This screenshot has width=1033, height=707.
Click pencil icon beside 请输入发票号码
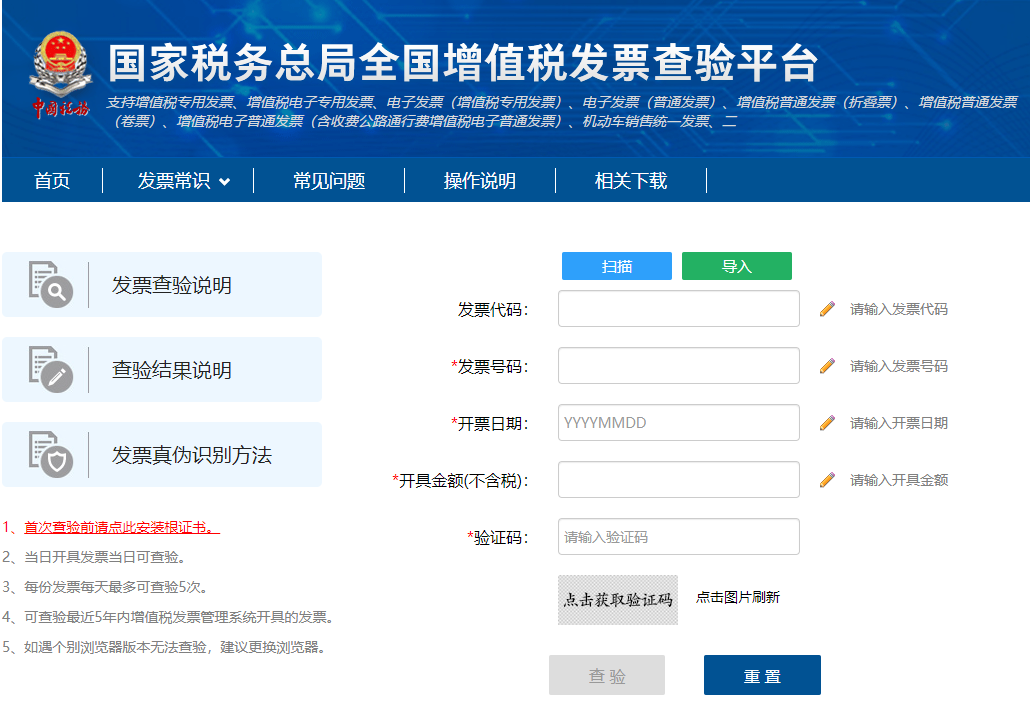(x=827, y=366)
